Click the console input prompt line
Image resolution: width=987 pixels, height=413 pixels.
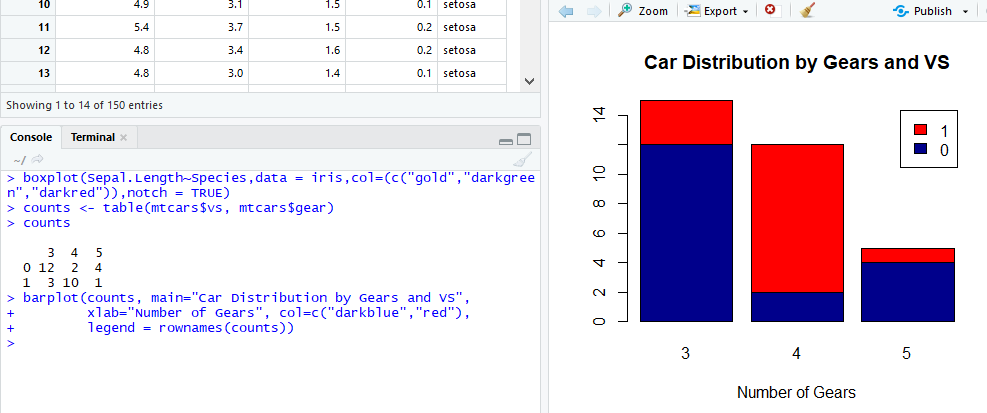[270, 343]
